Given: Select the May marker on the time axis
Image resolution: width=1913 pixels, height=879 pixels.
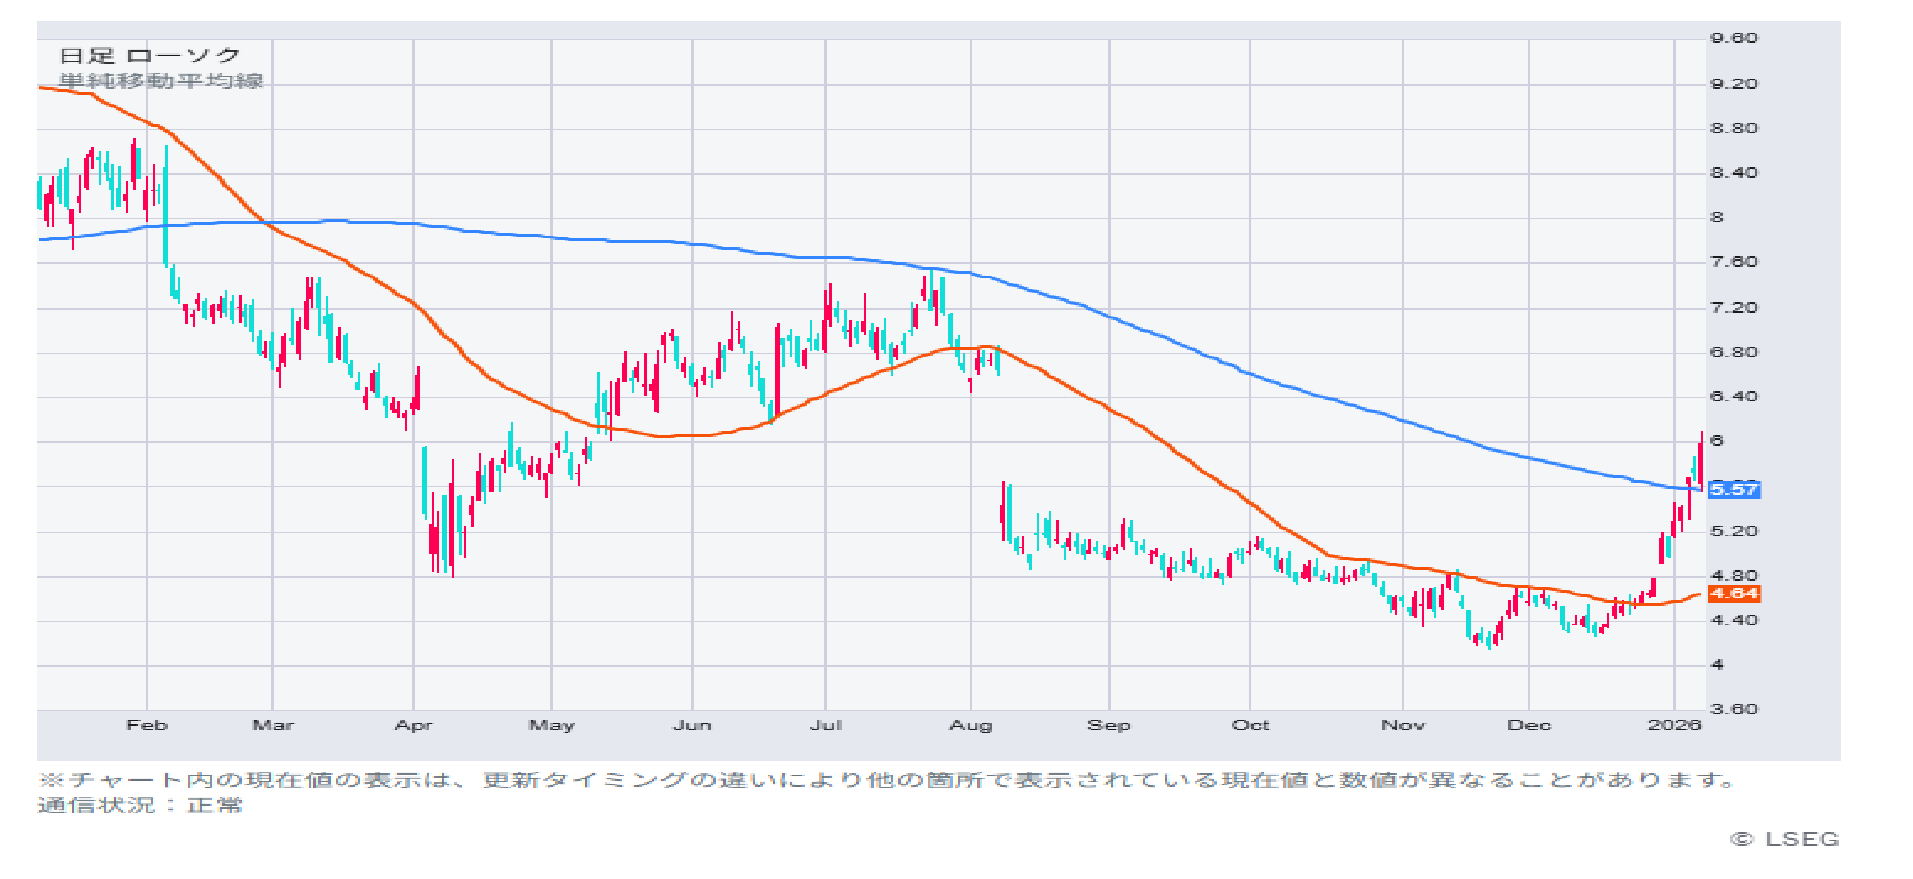Looking at the screenshot, I should (x=551, y=725).
